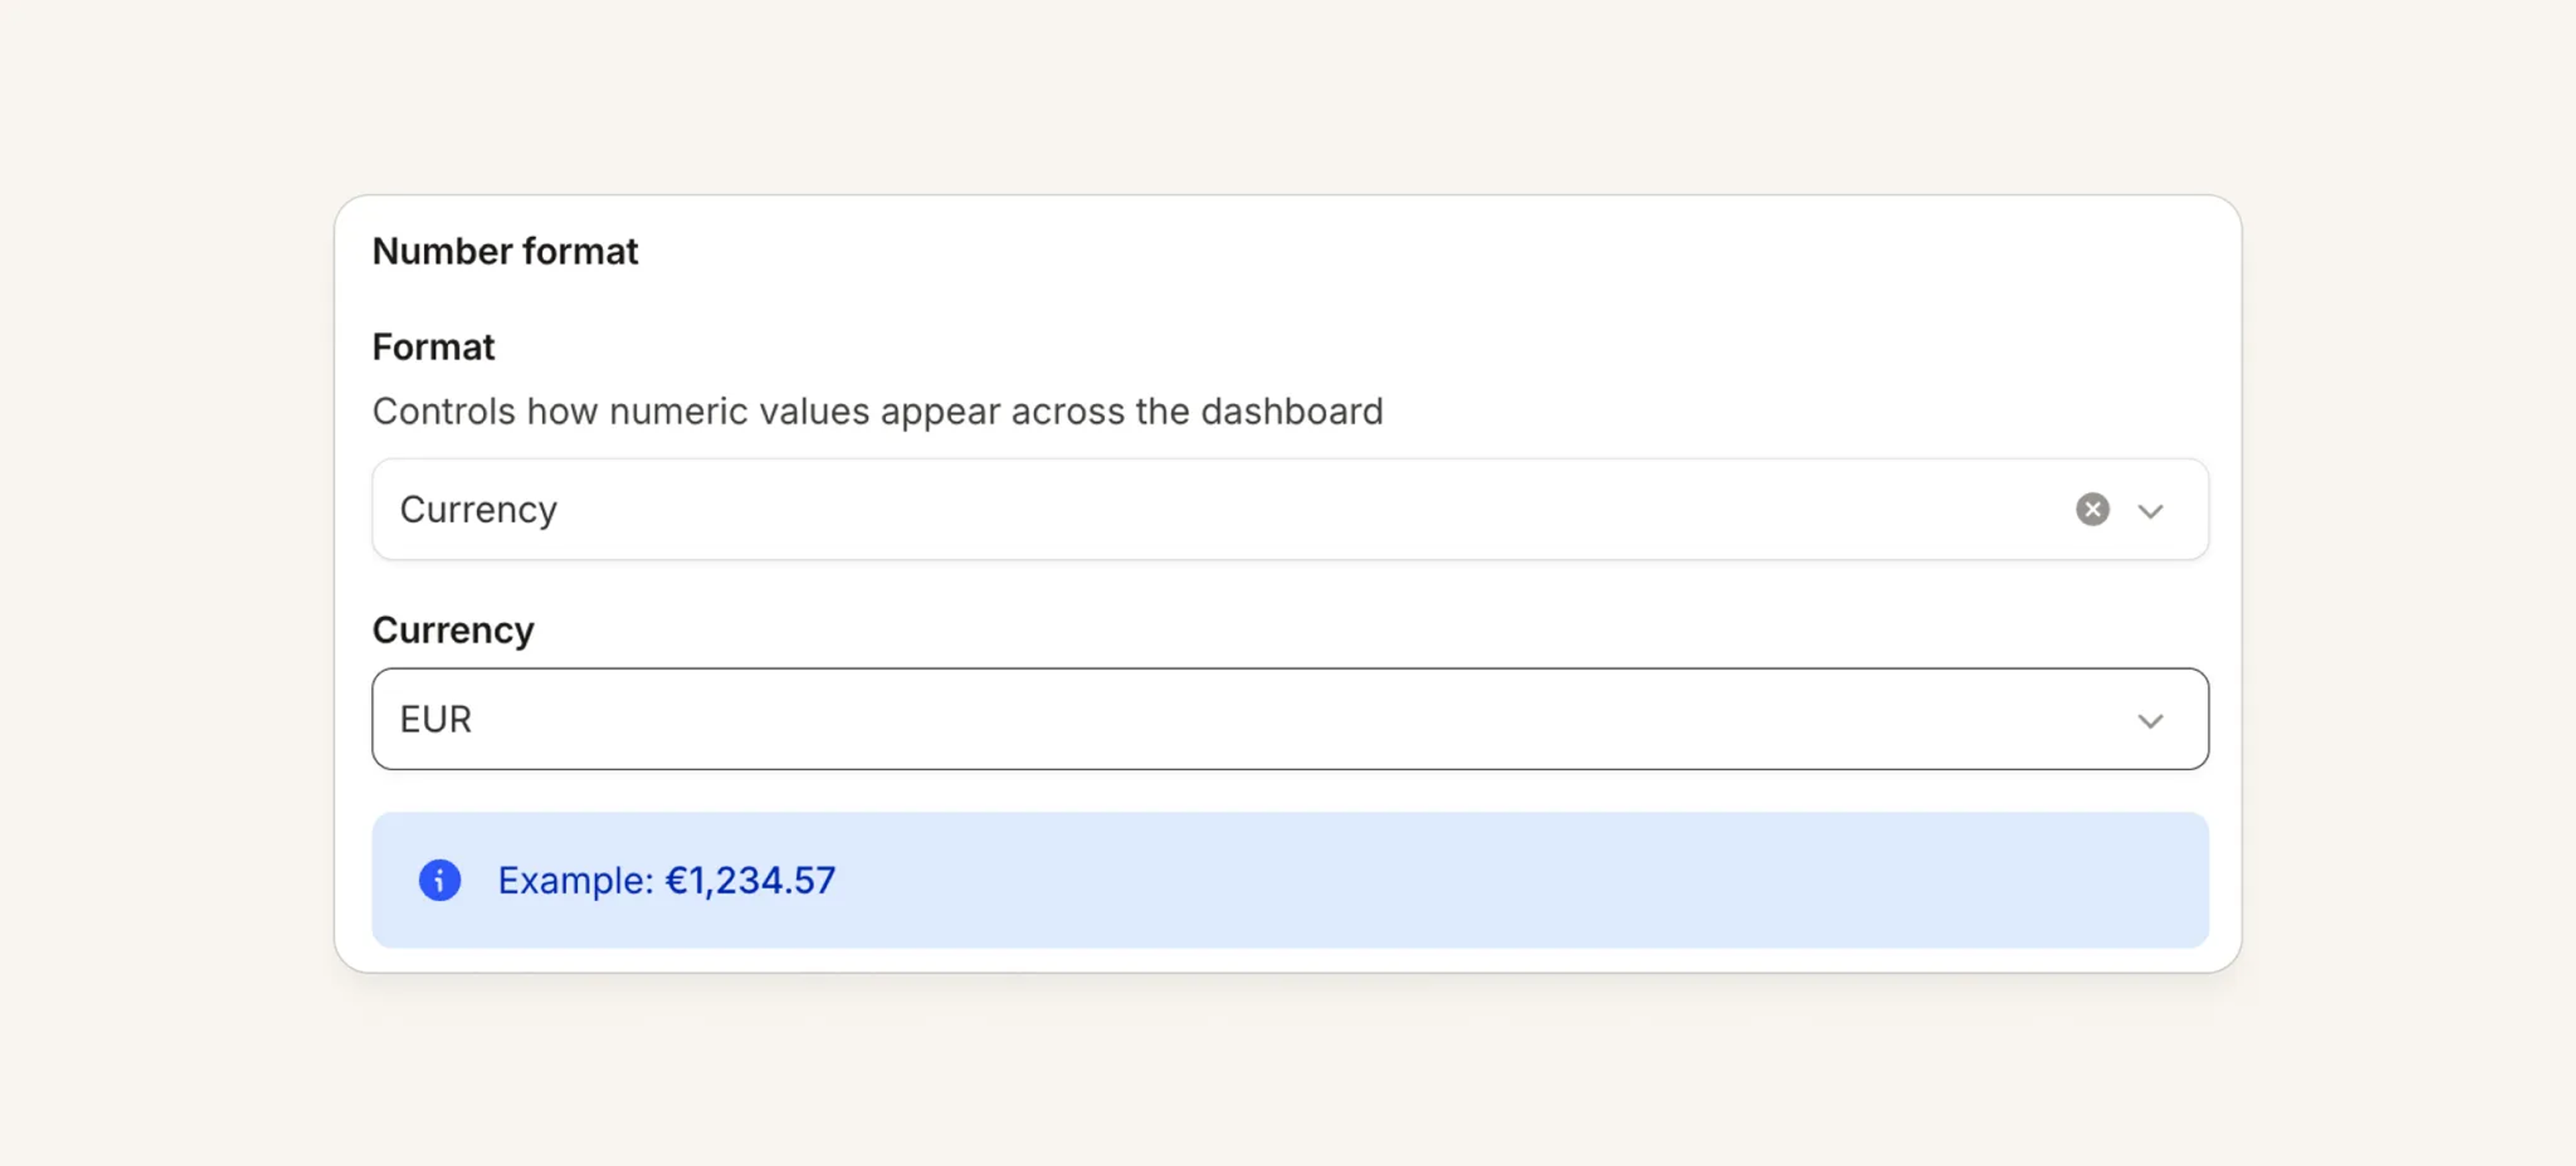The image size is (2576, 1166).
Task: Click the €1,234.57 sample amount
Action: pyautogui.click(x=750, y=880)
